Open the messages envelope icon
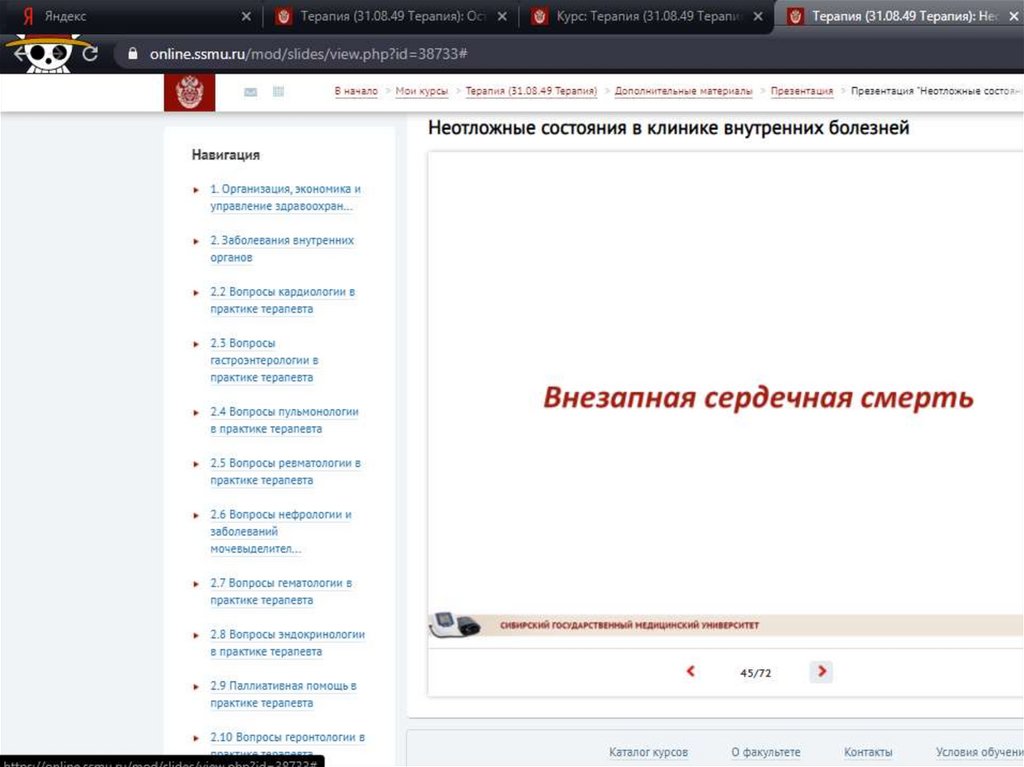The height and width of the screenshot is (767, 1024). click(250, 92)
